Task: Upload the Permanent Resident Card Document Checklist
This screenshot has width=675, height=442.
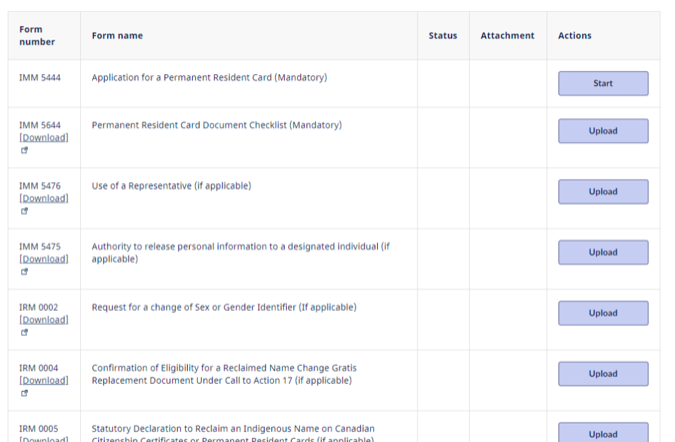Action: (603, 131)
